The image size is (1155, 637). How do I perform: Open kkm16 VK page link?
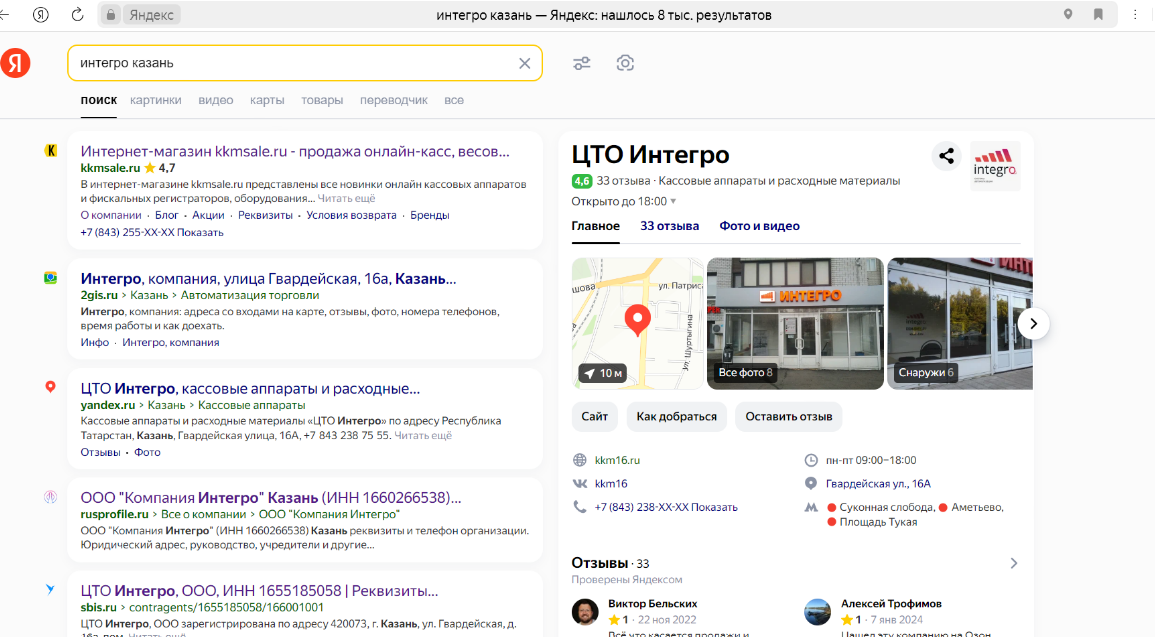(x=611, y=484)
